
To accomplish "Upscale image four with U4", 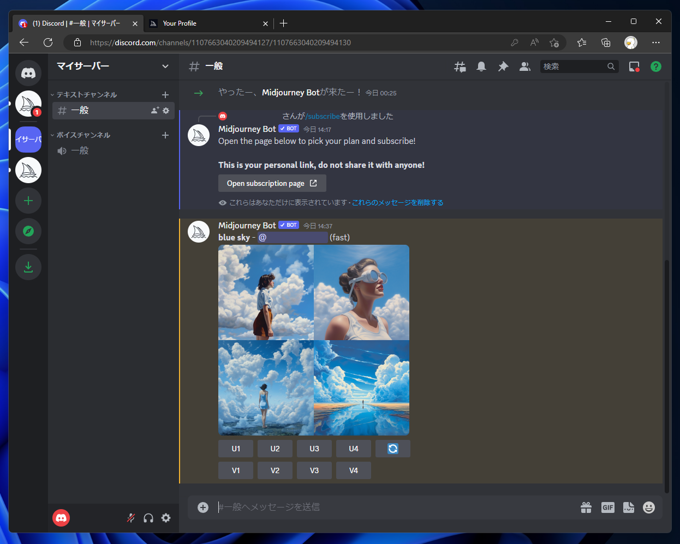I will [353, 449].
